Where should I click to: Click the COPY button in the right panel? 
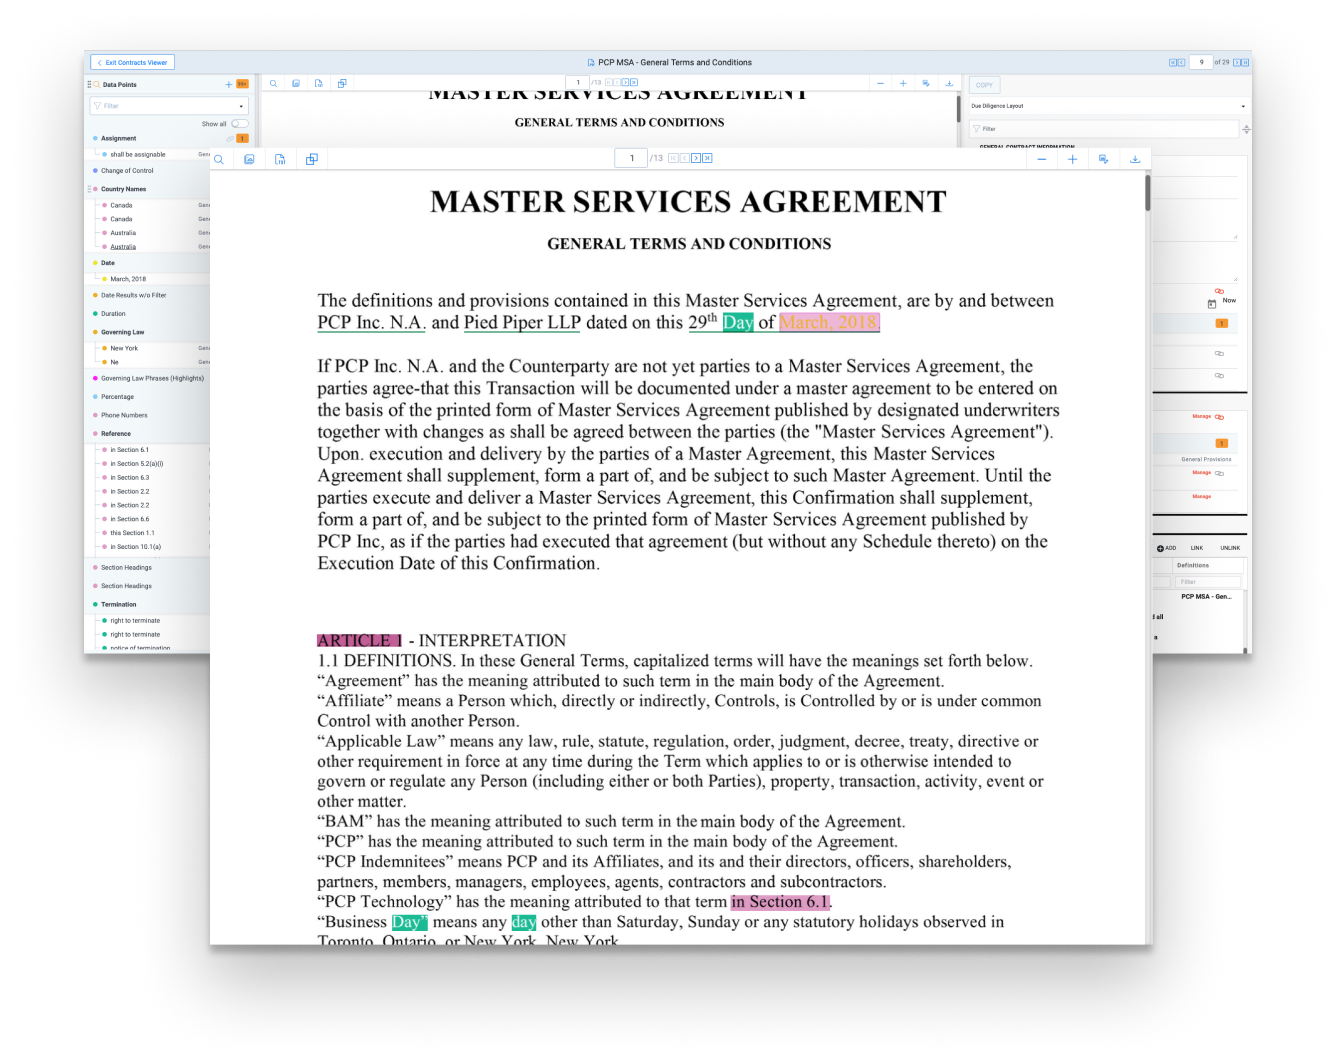pyautogui.click(x=984, y=85)
